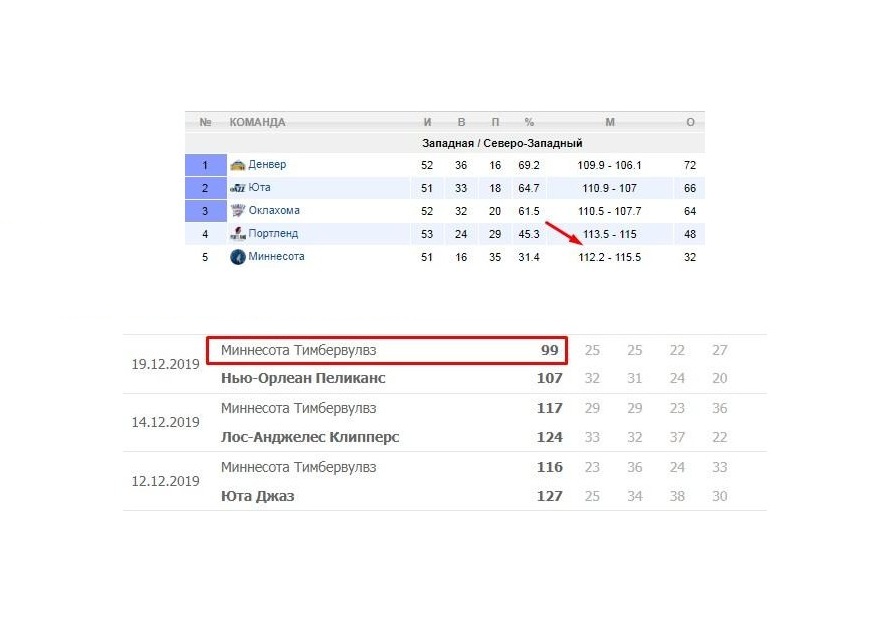Click the final score 107

coord(550,379)
